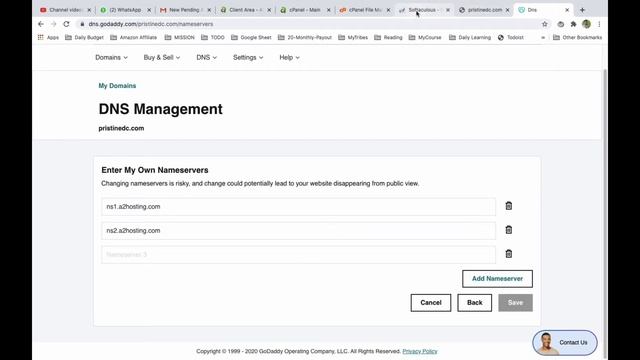The width and height of the screenshot is (640, 360).
Task: Expand the Help menu
Action: tap(289, 58)
